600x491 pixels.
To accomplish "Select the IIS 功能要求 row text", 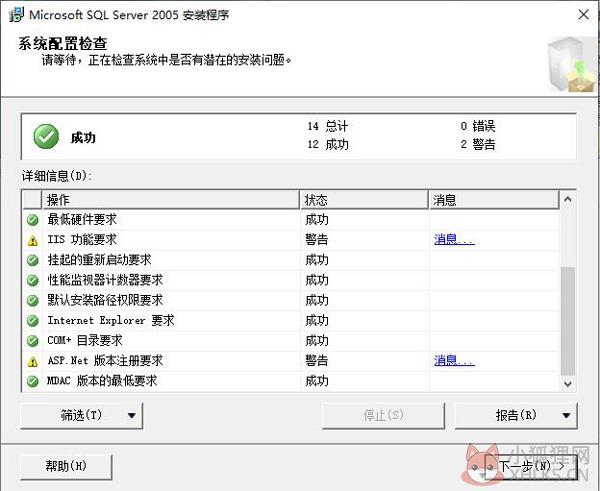I will 82,240.
